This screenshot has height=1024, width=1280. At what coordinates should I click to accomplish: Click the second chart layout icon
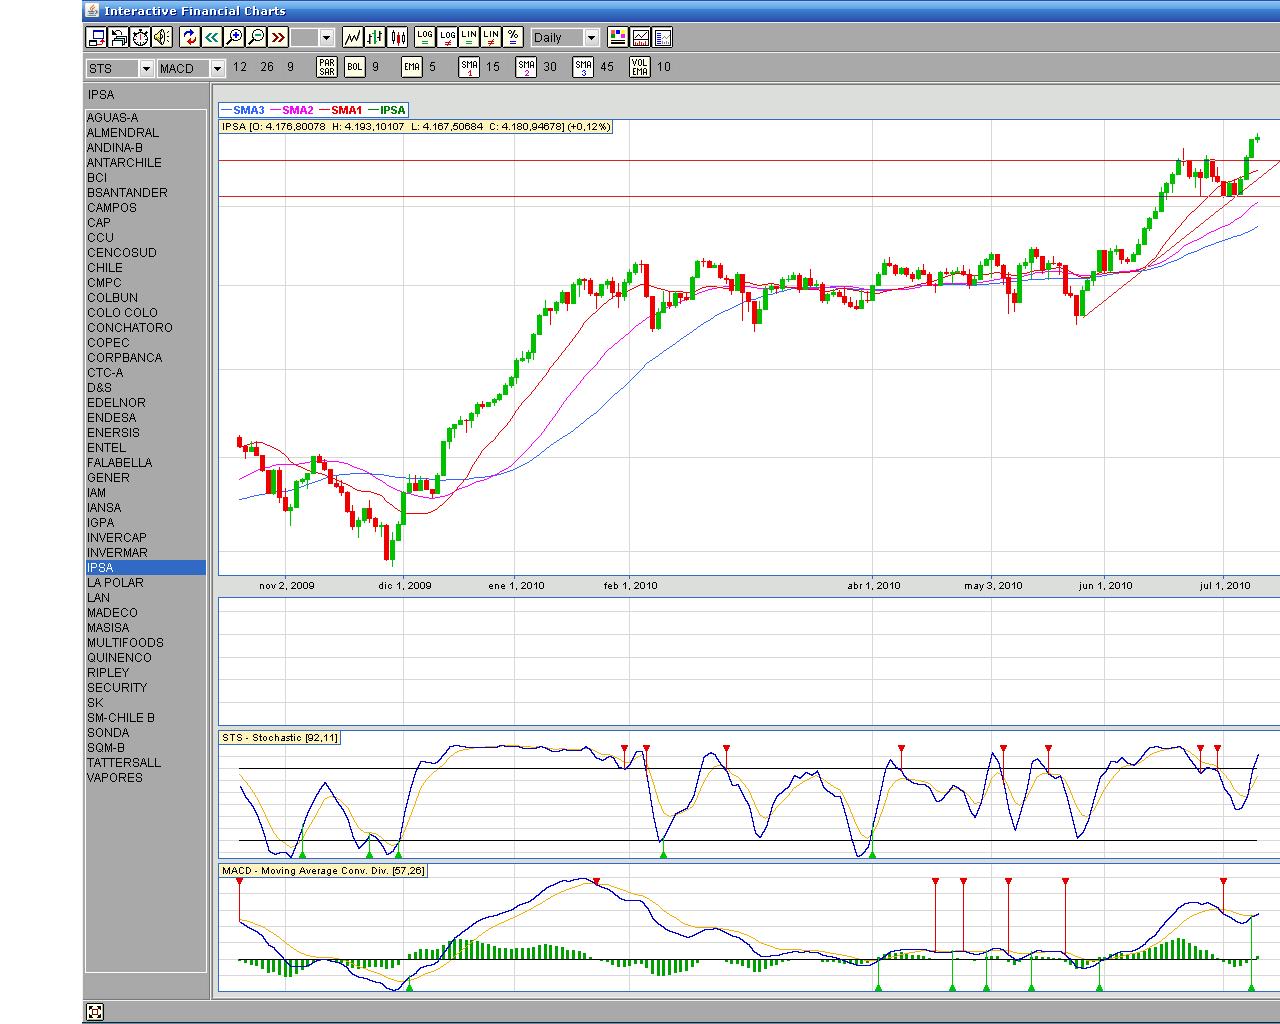tap(640, 37)
